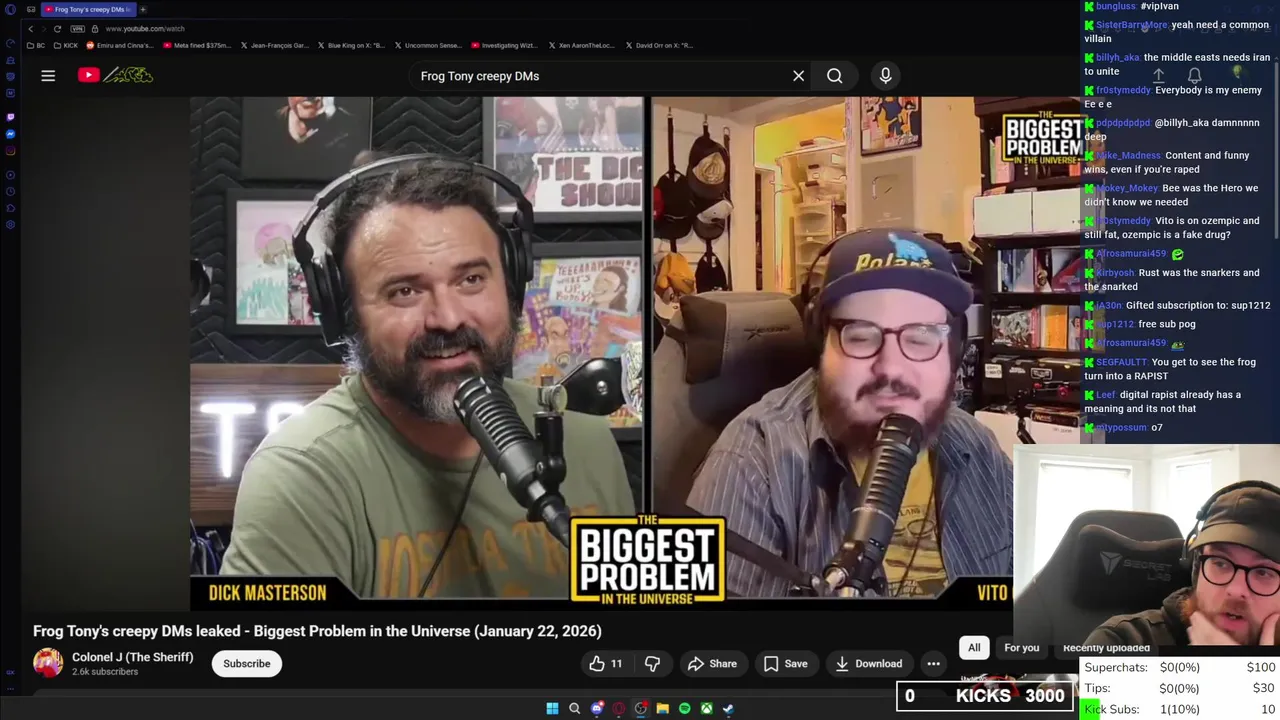
Task: Open tab islands icon by tab bar
Action: 30,9
